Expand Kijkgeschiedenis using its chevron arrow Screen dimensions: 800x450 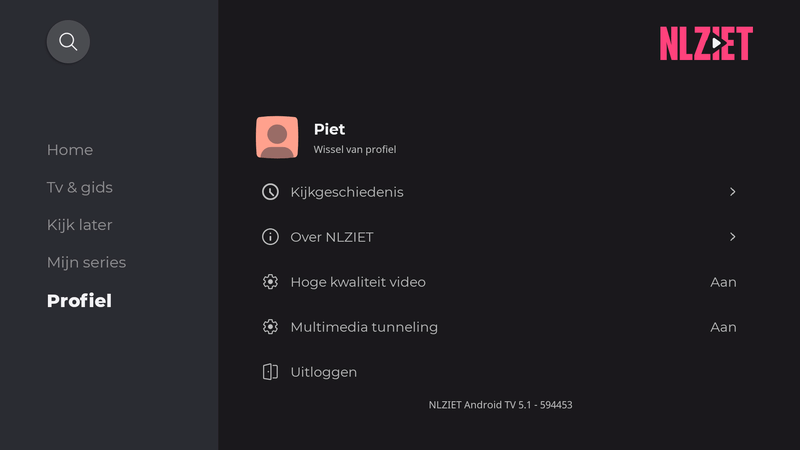[x=732, y=192]
